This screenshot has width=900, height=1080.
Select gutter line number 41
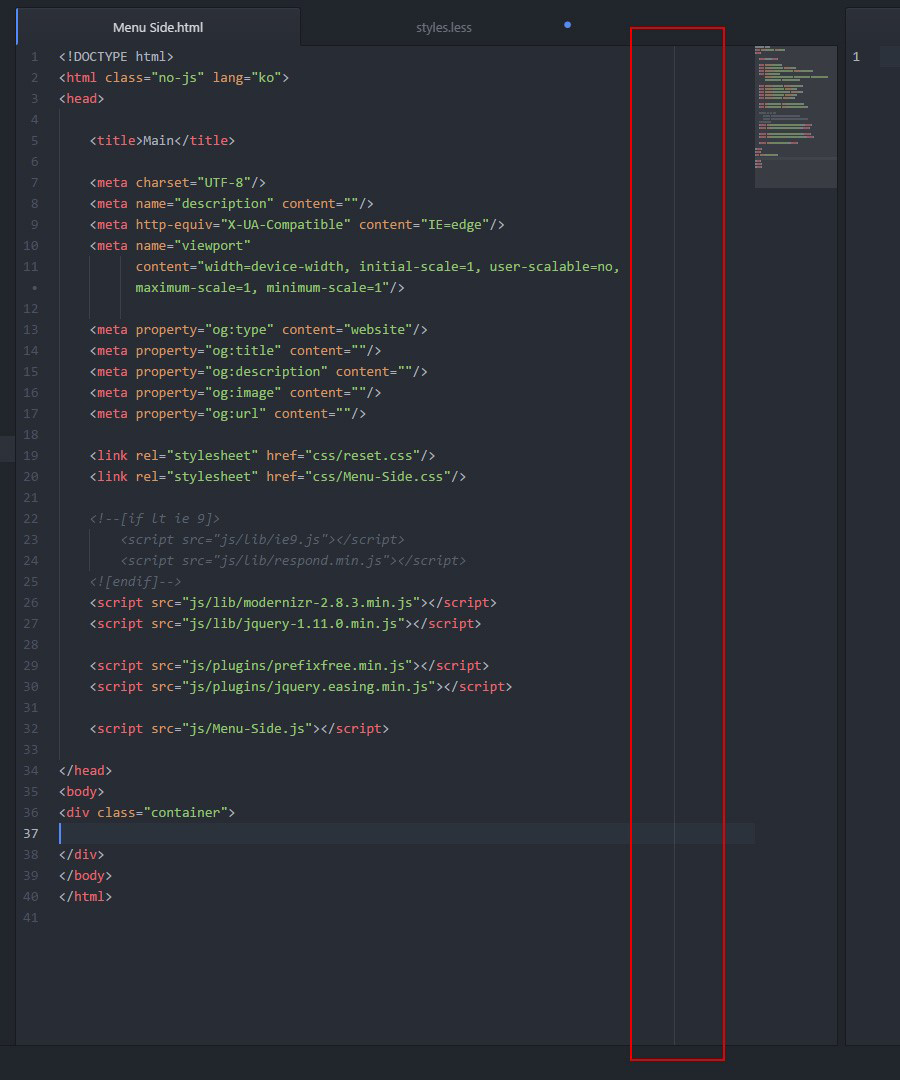pos(31,918)
